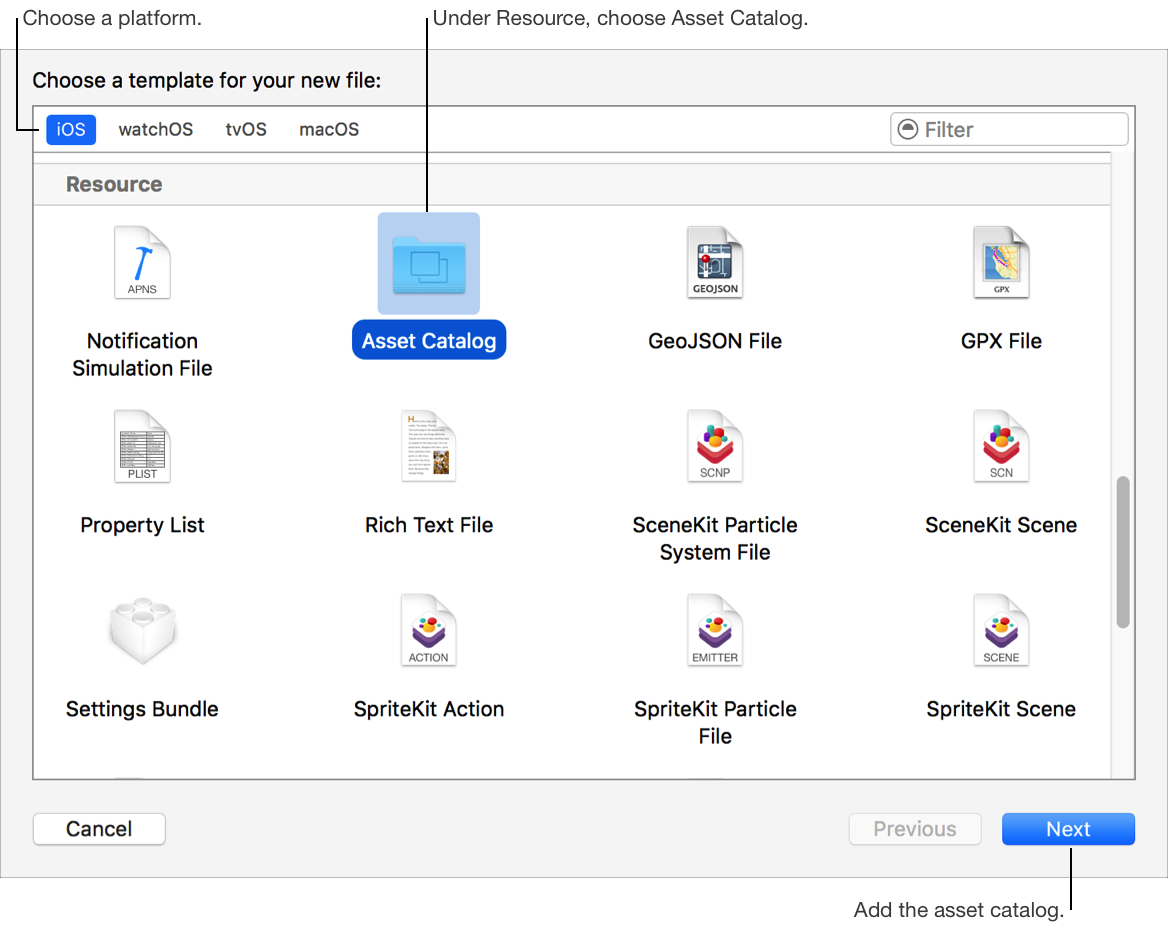Click the template list vertical scrollbar

[x=1123, y=552]
